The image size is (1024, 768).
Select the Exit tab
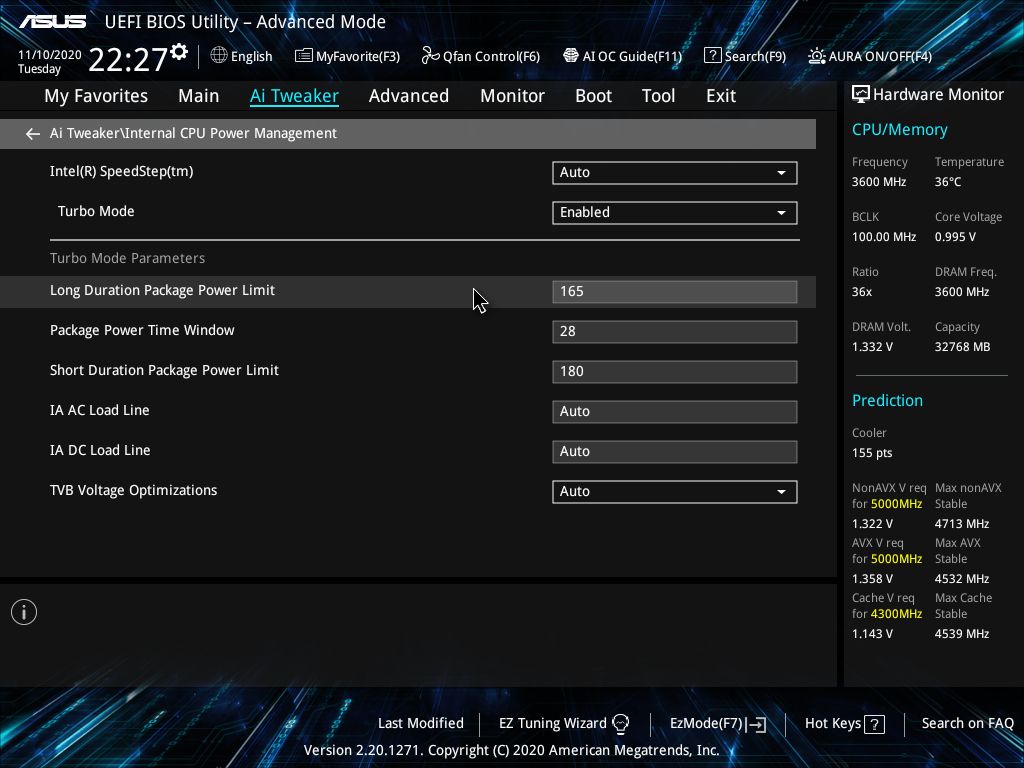[x=721, y=96]
